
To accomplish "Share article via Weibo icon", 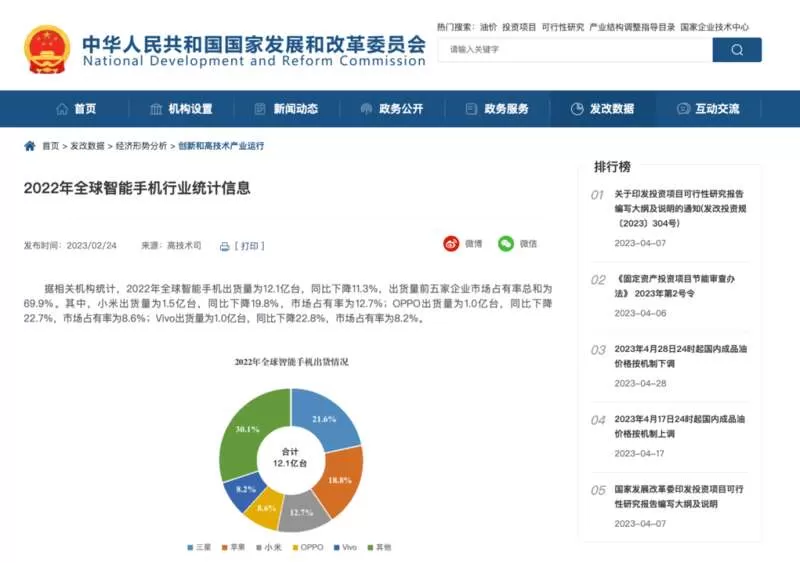I will (x=451, y=244).
